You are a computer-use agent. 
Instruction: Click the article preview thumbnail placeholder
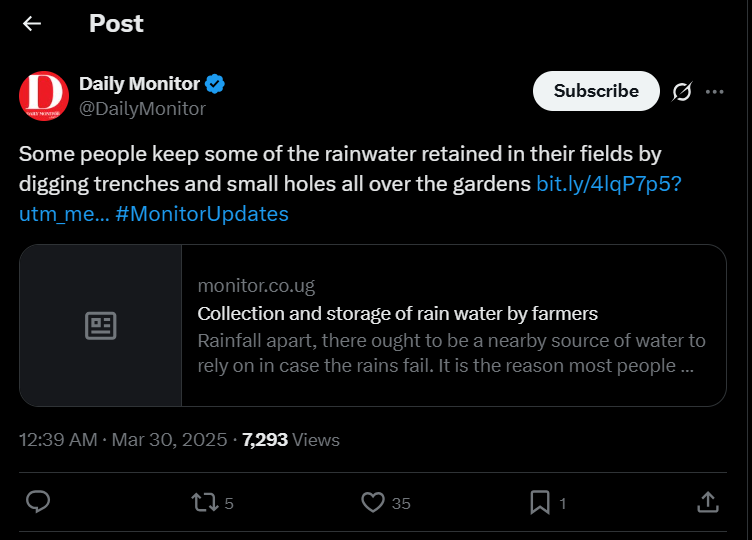pyautogui.click(x=101, y=325)
